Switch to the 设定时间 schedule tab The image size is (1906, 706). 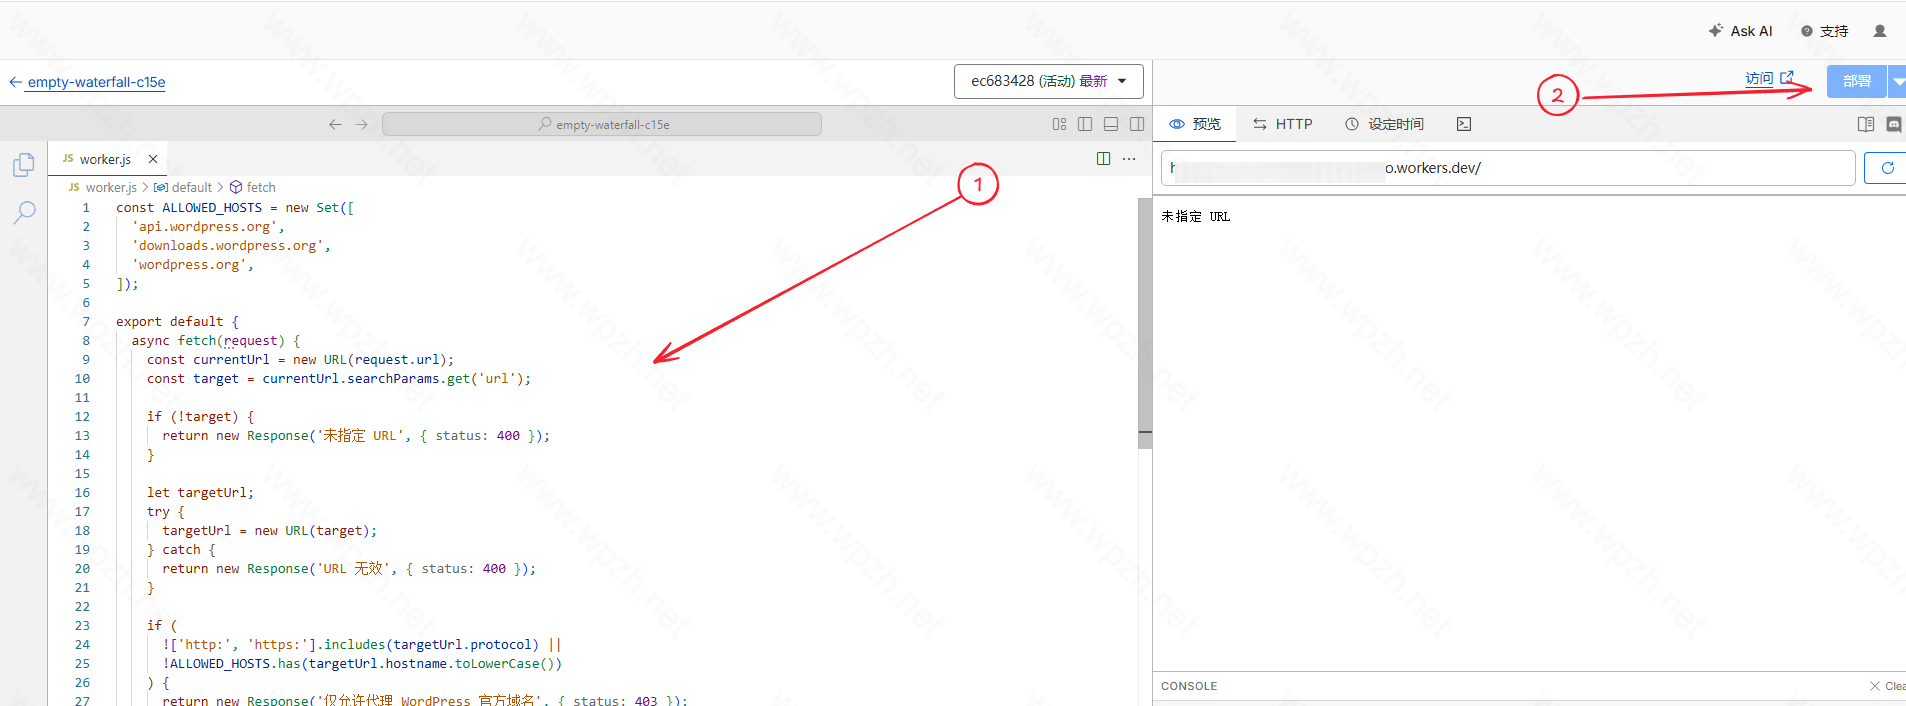pyautogui.click(x=1384, y=124)
